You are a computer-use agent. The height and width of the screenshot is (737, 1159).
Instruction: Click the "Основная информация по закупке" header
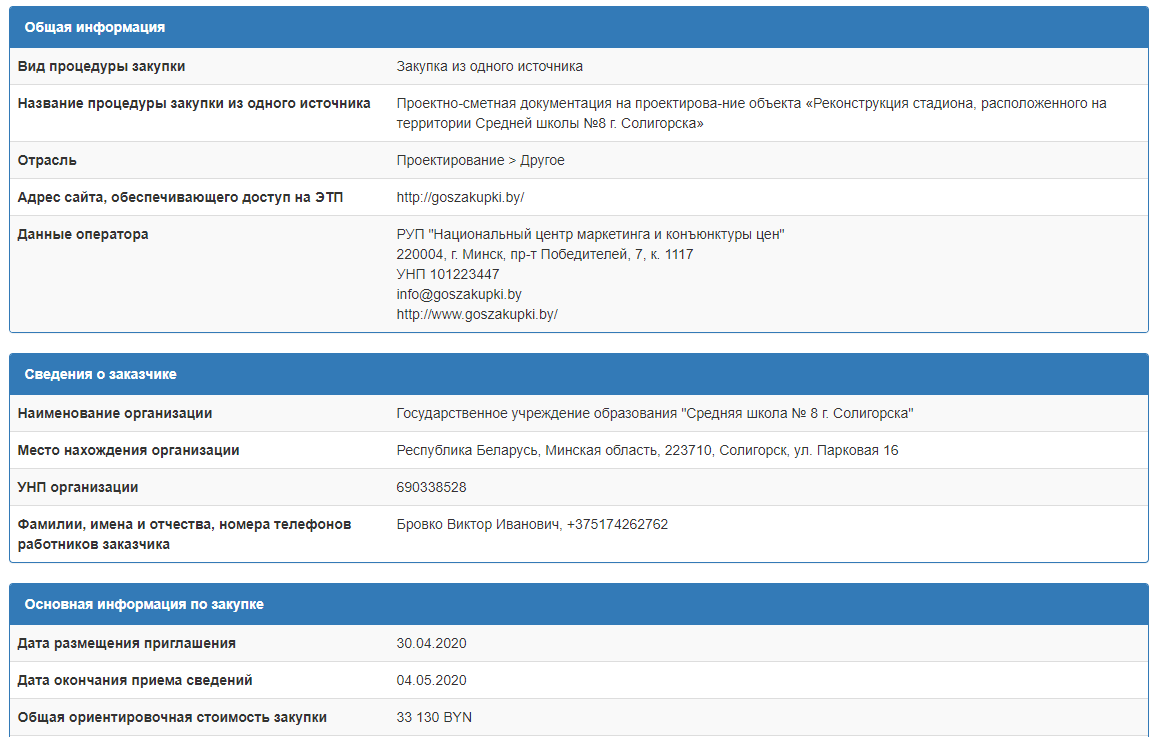(144, 605)
